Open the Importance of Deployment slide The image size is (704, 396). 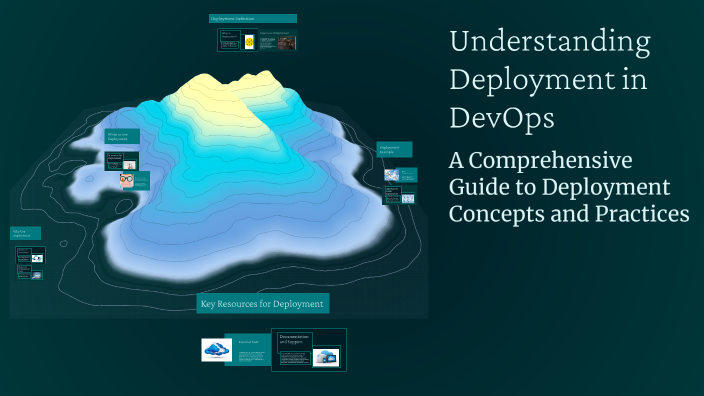click(278, 40)
